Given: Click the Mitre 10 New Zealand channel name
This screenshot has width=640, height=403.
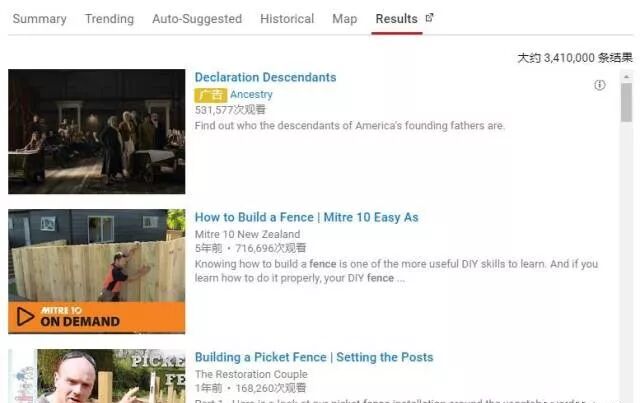Looking at the screenshot, I should (x=247, y=234).
